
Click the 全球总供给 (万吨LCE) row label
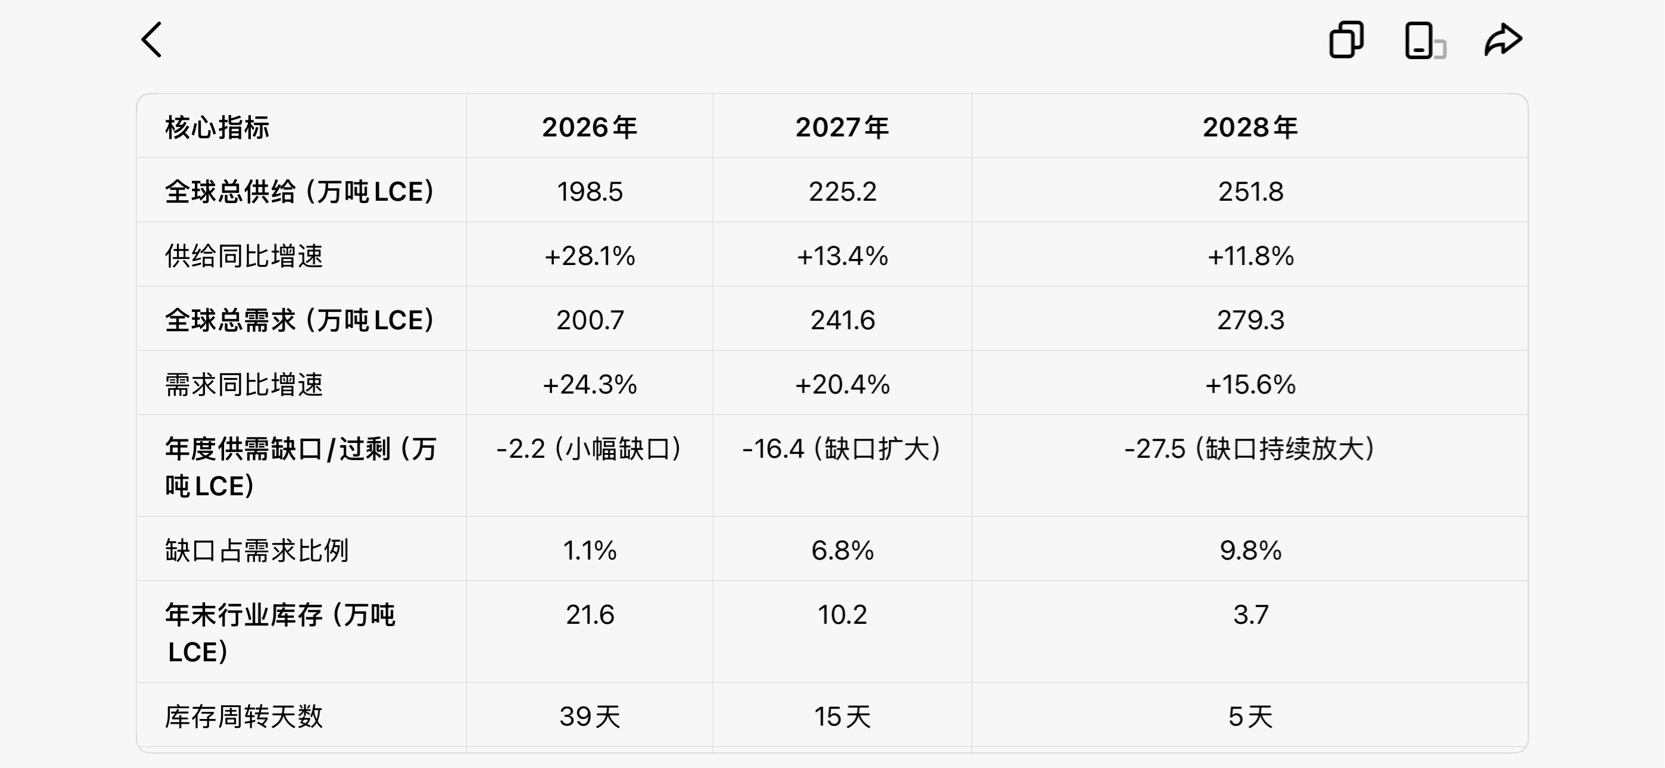[300, 191]
